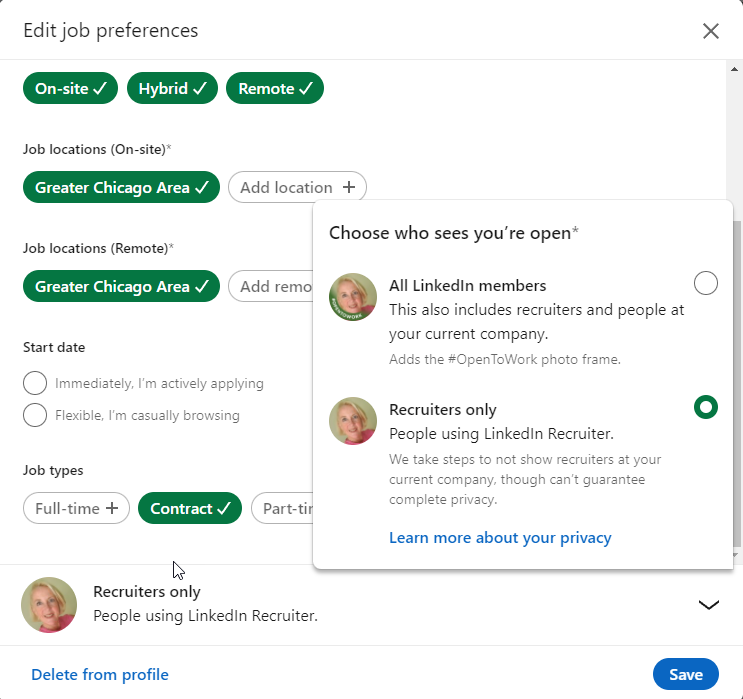Click the plus icon on Add location
This screenshot has width=743, height=699.
[349, 187]
